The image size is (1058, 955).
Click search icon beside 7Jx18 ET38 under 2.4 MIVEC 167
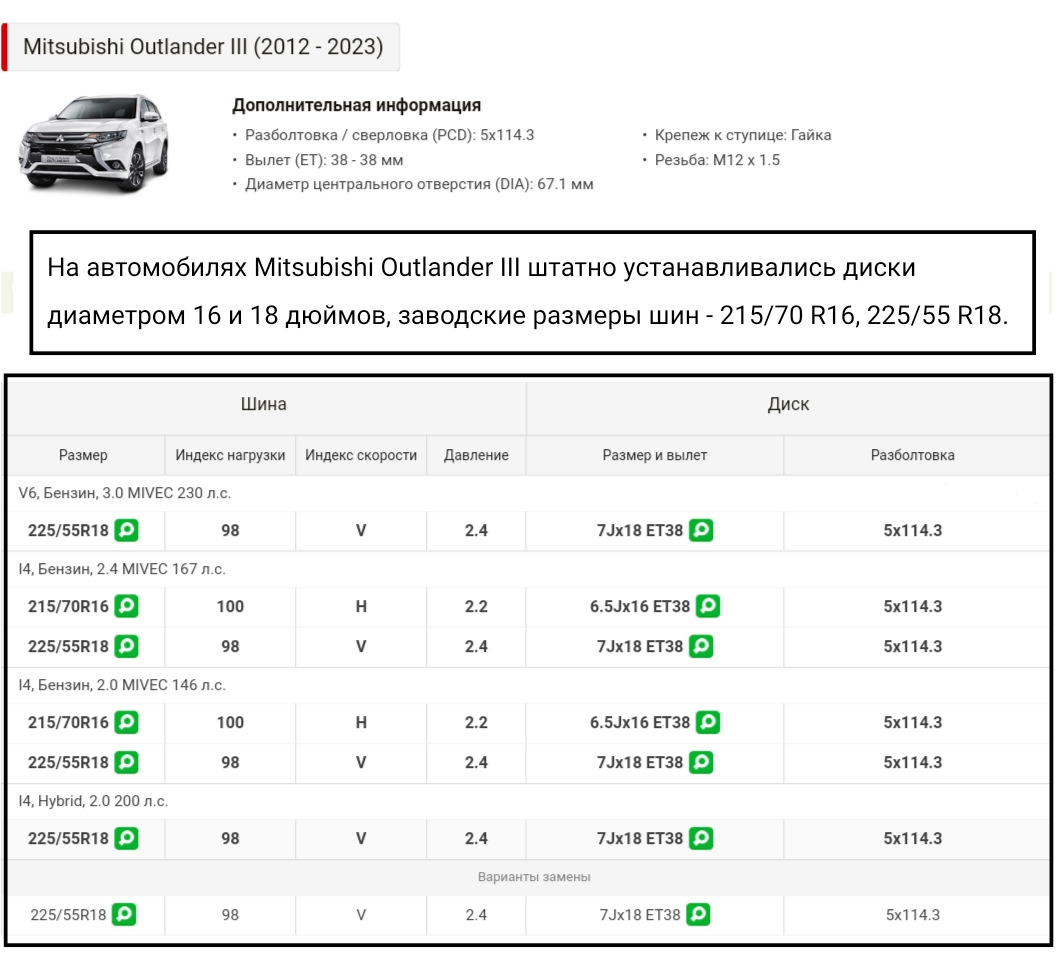click(x=701, y=647)
